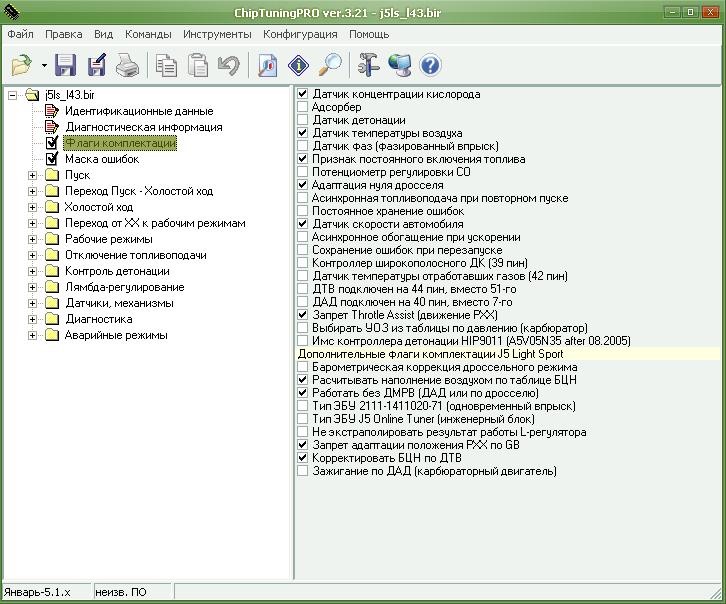
Task: Expand the Диагностика folder
Action: pos(32,319)
